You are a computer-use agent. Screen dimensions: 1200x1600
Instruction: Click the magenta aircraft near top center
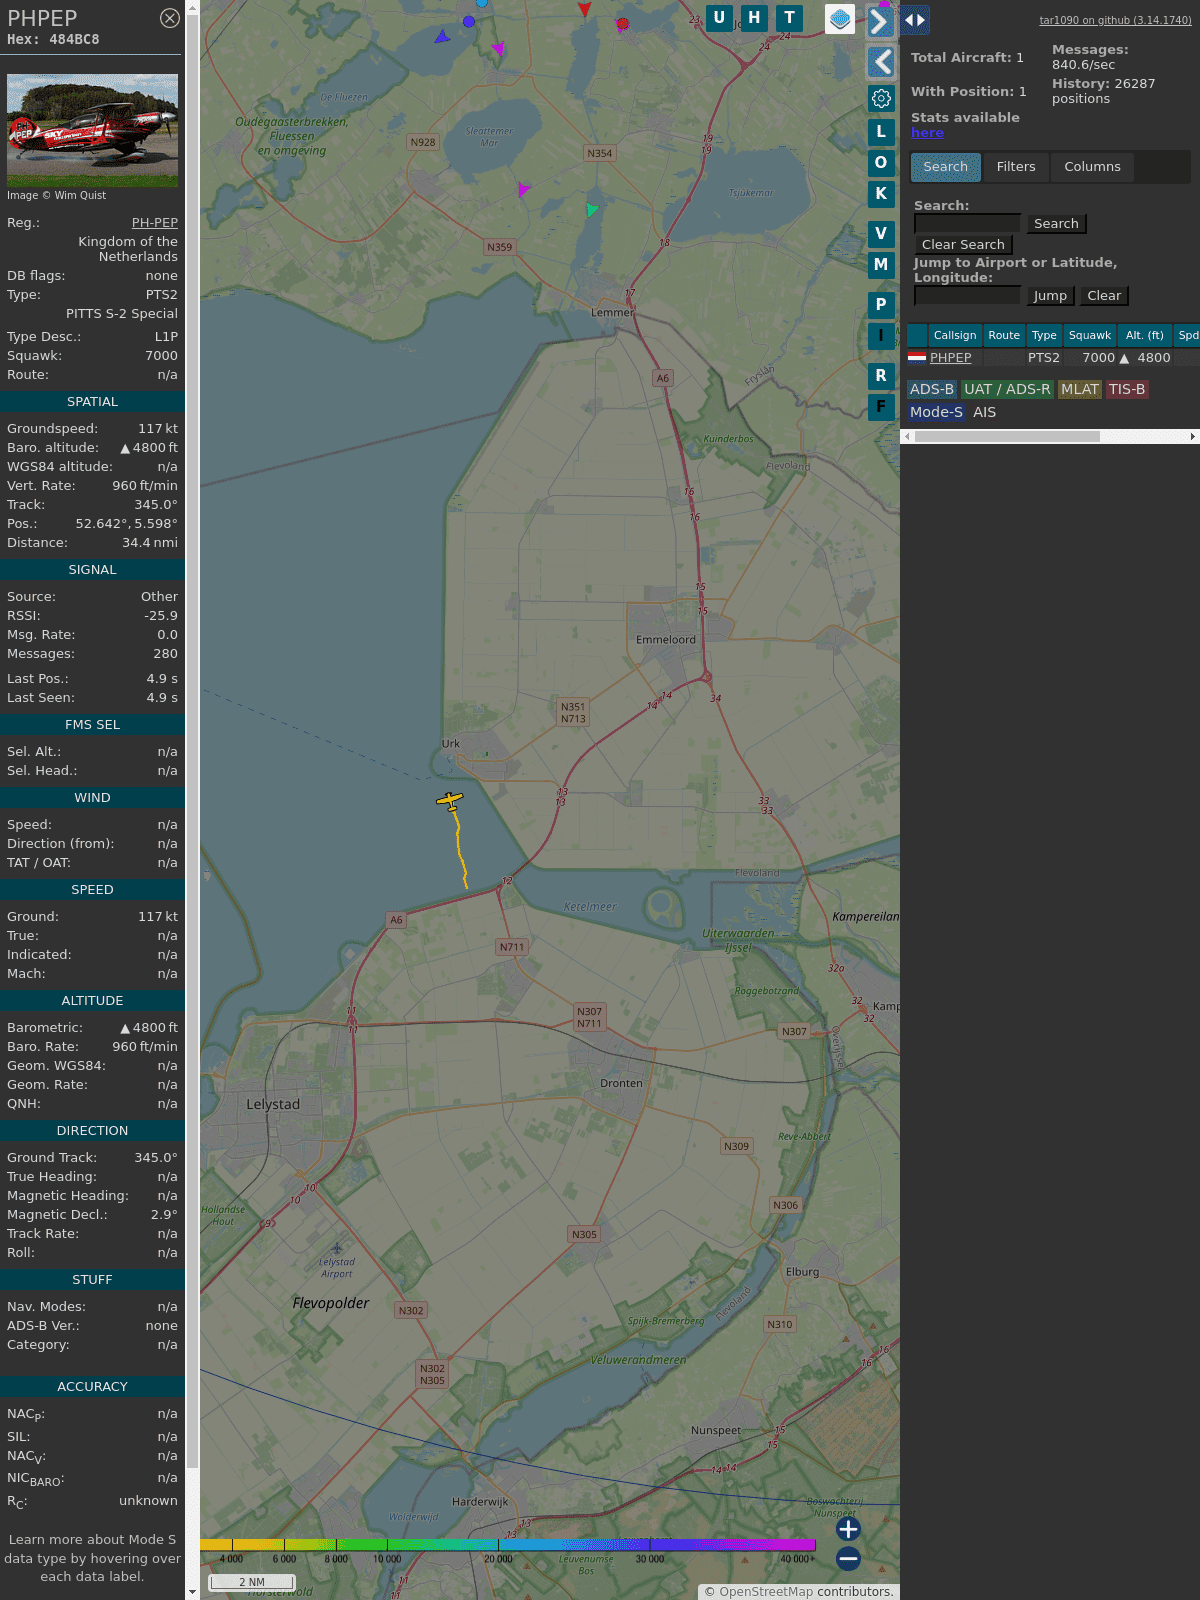tap(498, 48)
